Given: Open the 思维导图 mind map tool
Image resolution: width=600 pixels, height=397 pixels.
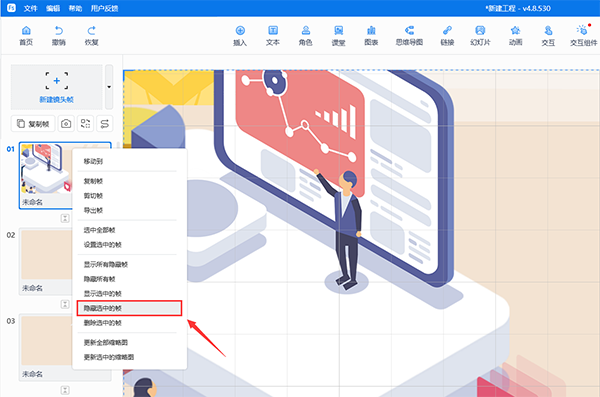Looking at the screenshot, I should (409, 36).
